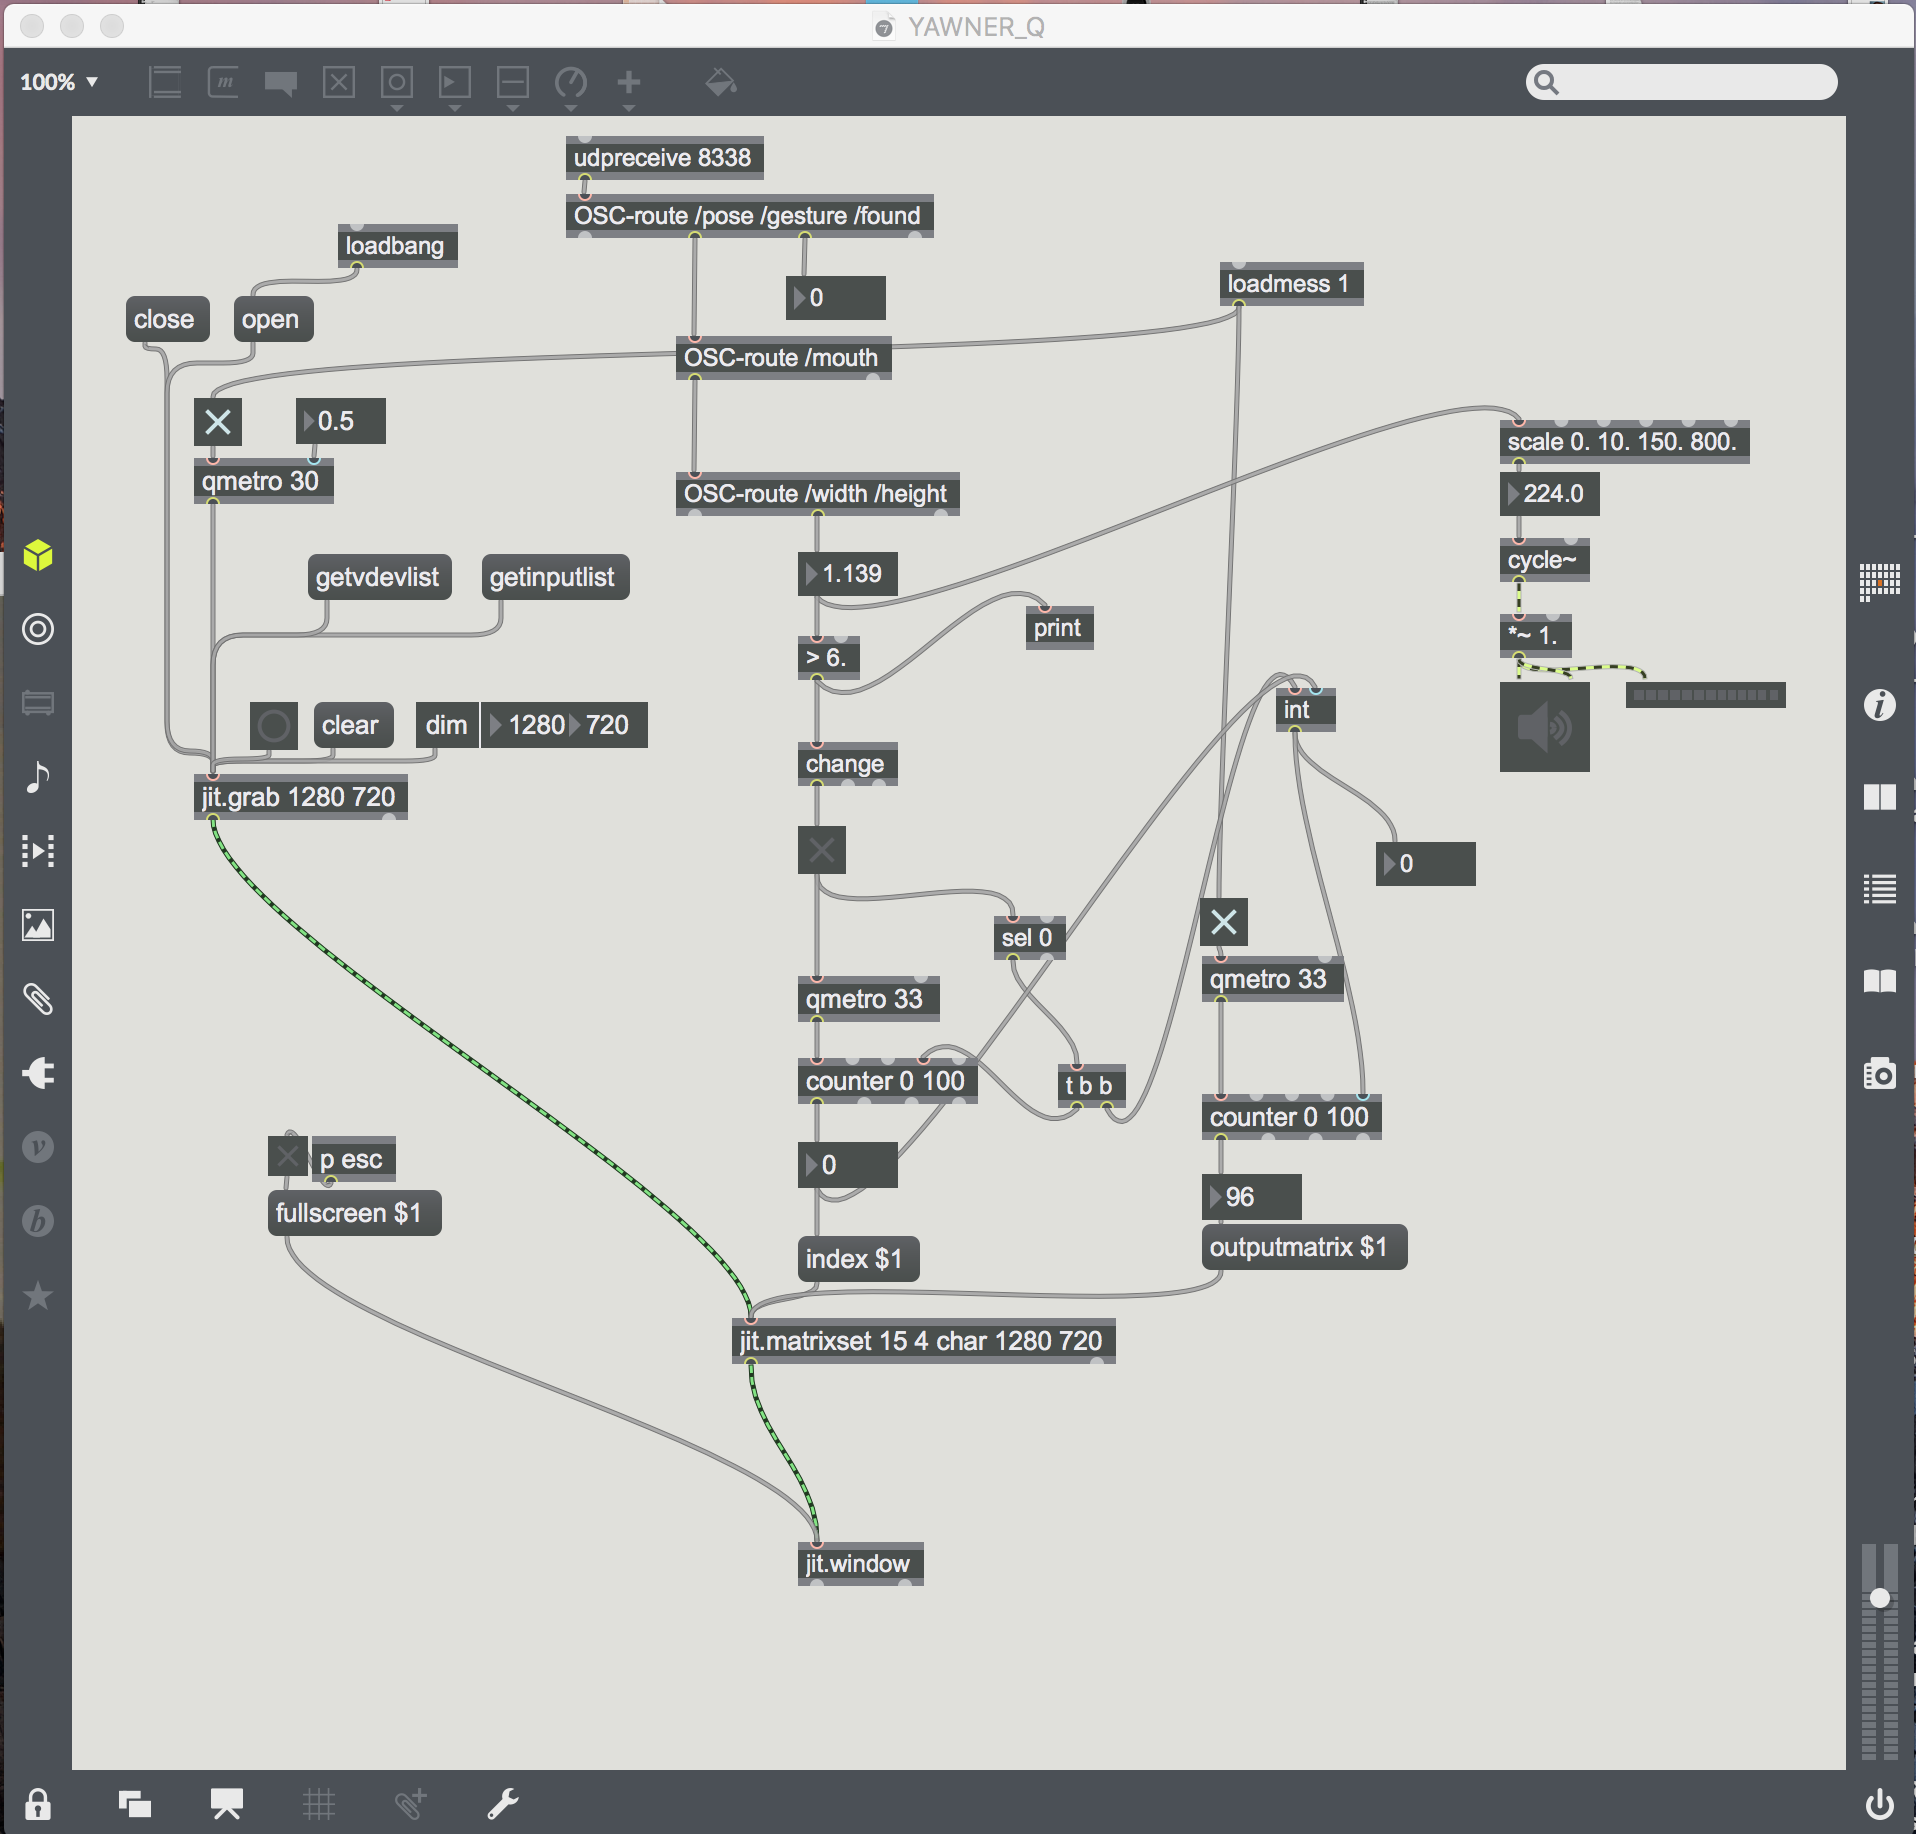Open the 100% zoom dropdown
The height and width of the screenshot is (1834, 1916).
pyautogui.click(x=60, y=82)
